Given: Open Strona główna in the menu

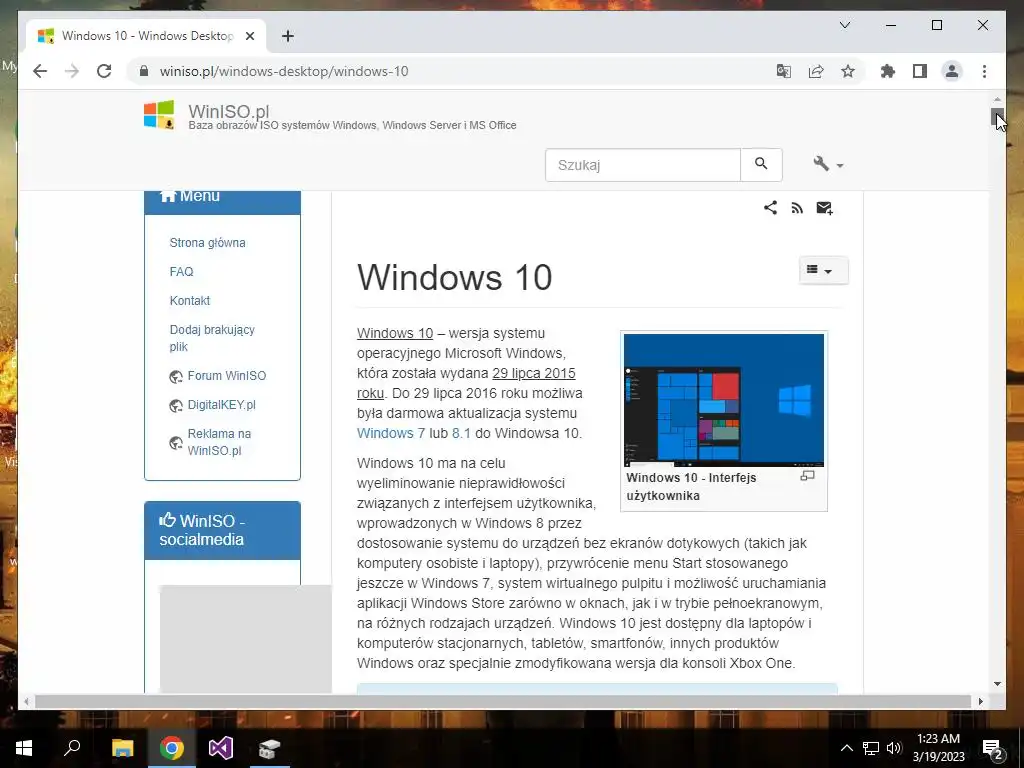Looking at the screenshot, I should [x=208, y=242].
